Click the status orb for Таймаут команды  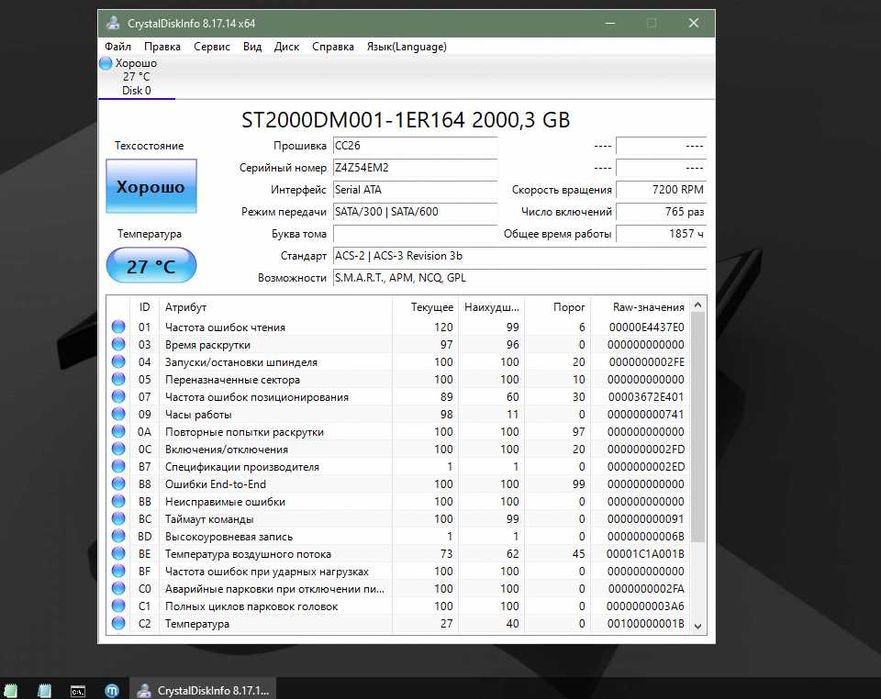[x=119, y=518]
